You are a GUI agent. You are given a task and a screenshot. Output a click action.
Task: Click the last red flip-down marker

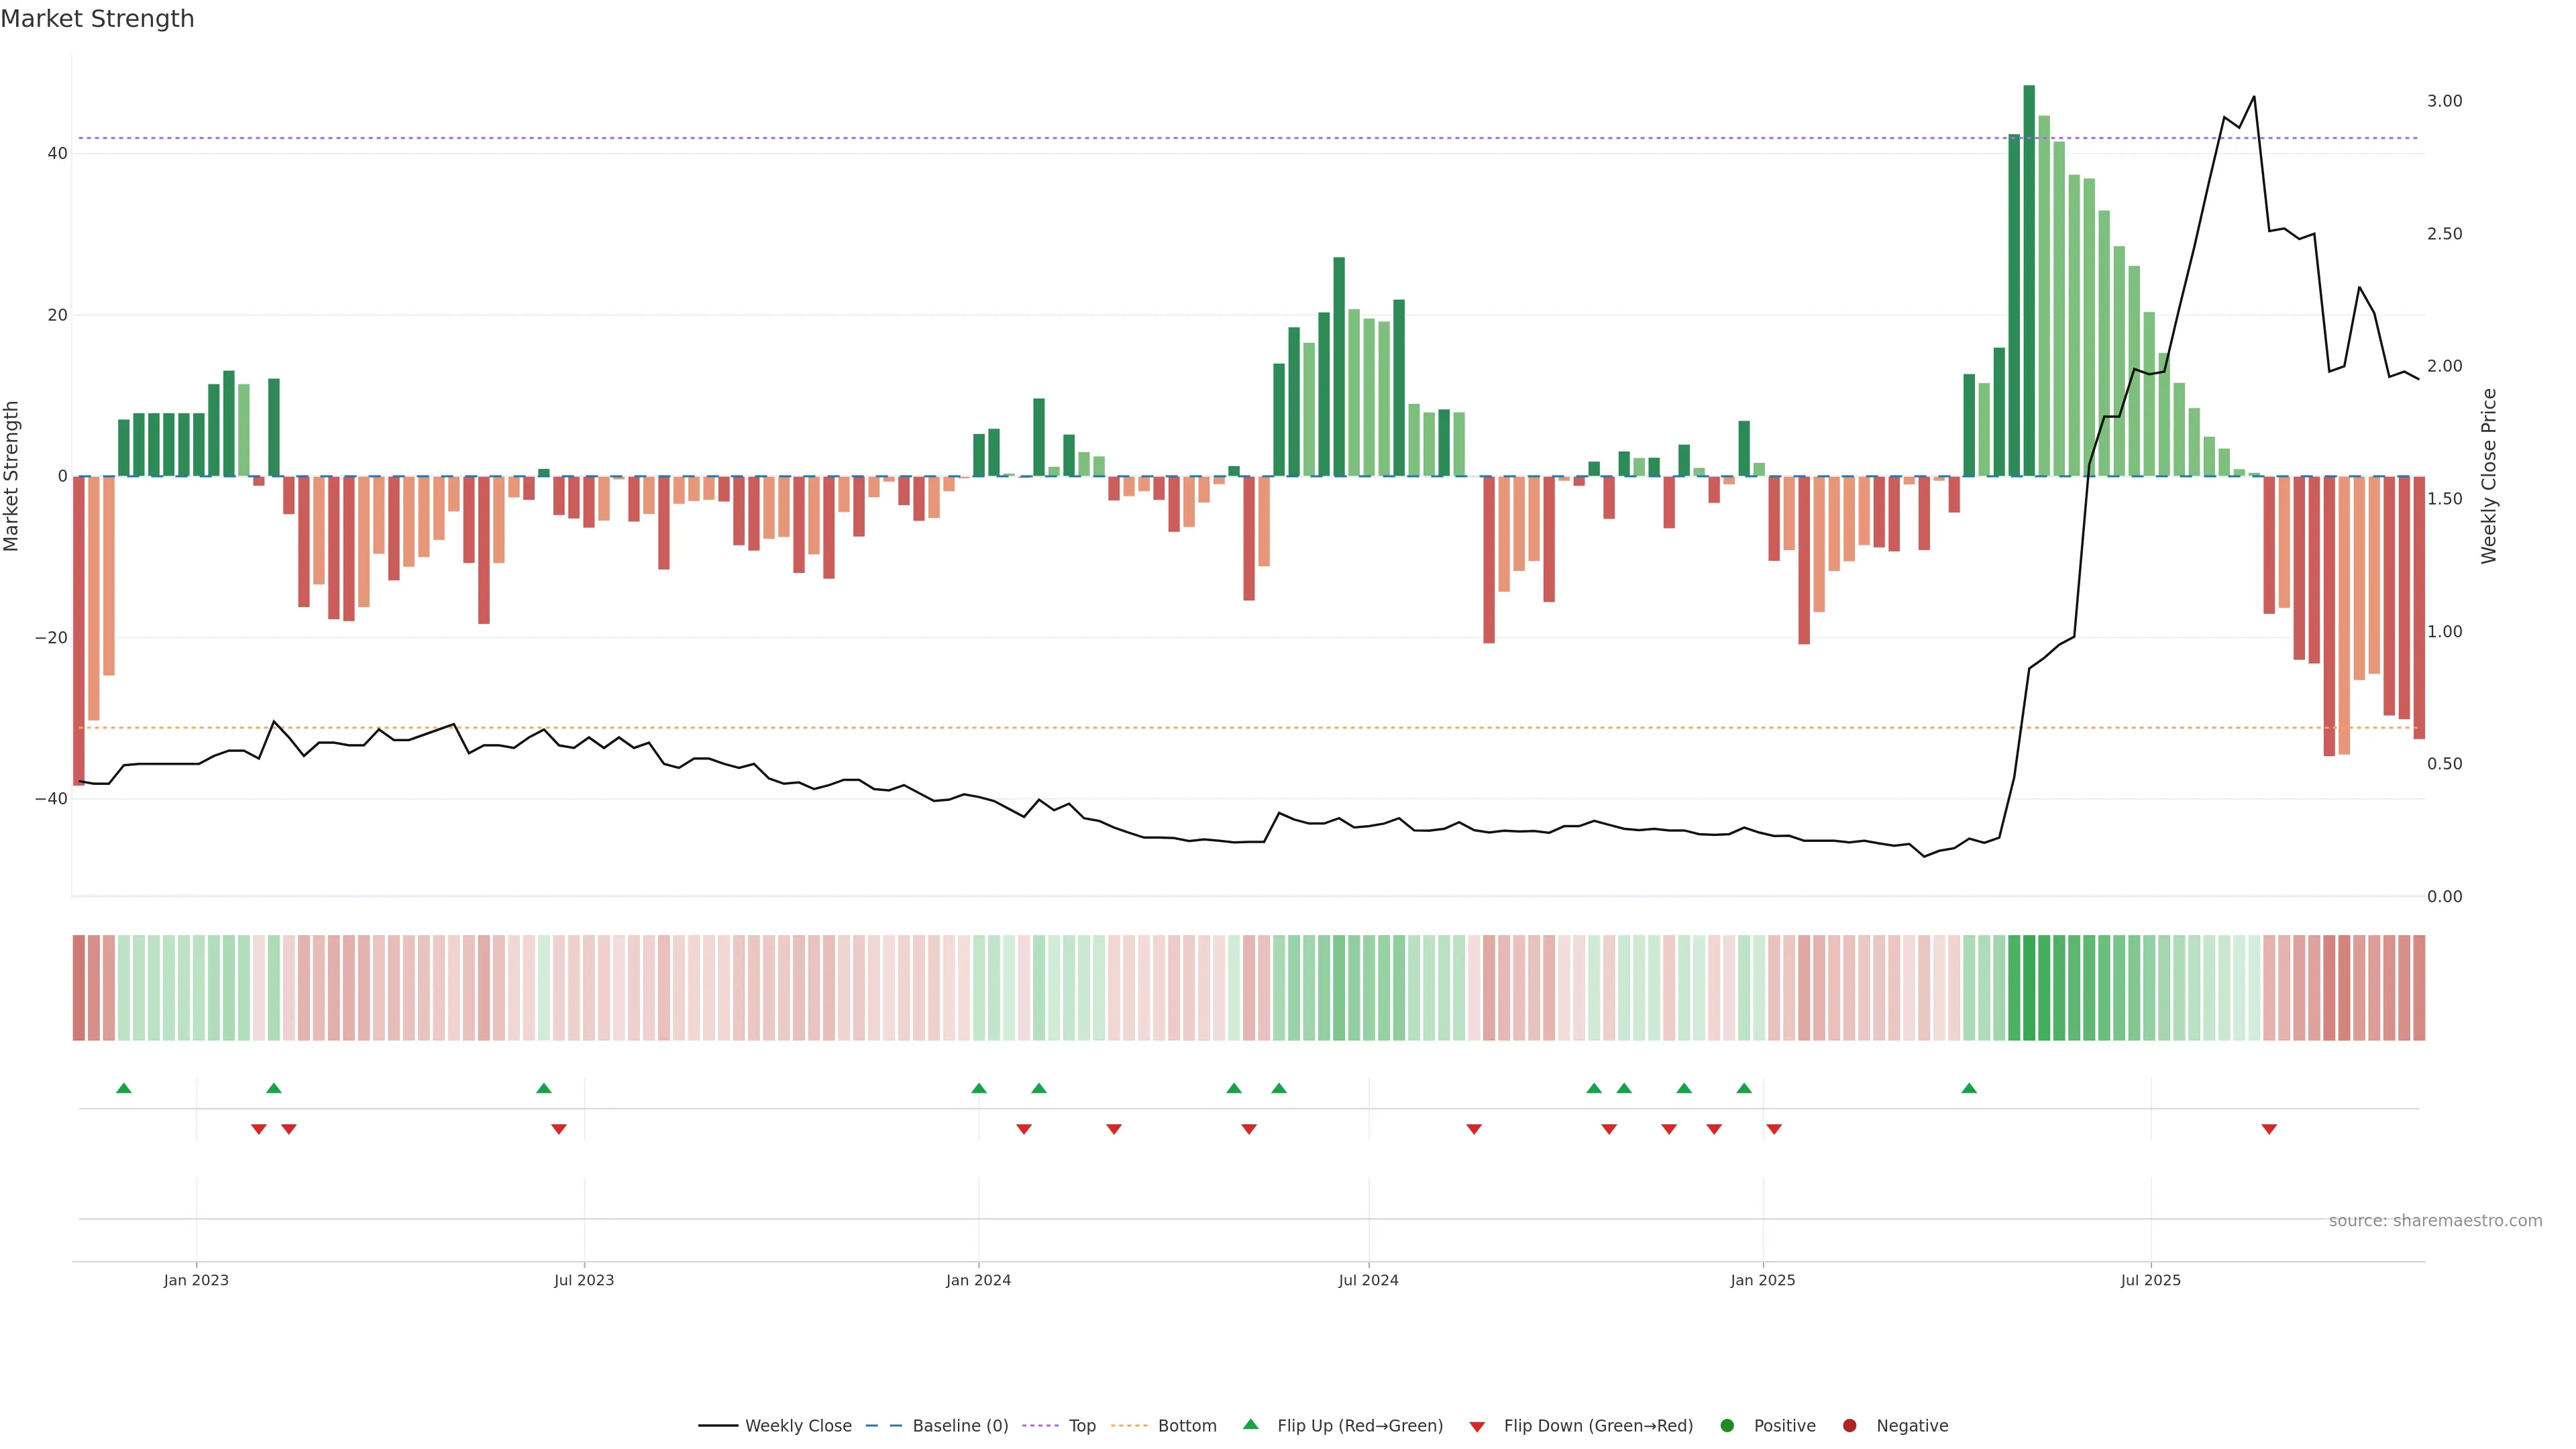(x=2269, y=1129)
